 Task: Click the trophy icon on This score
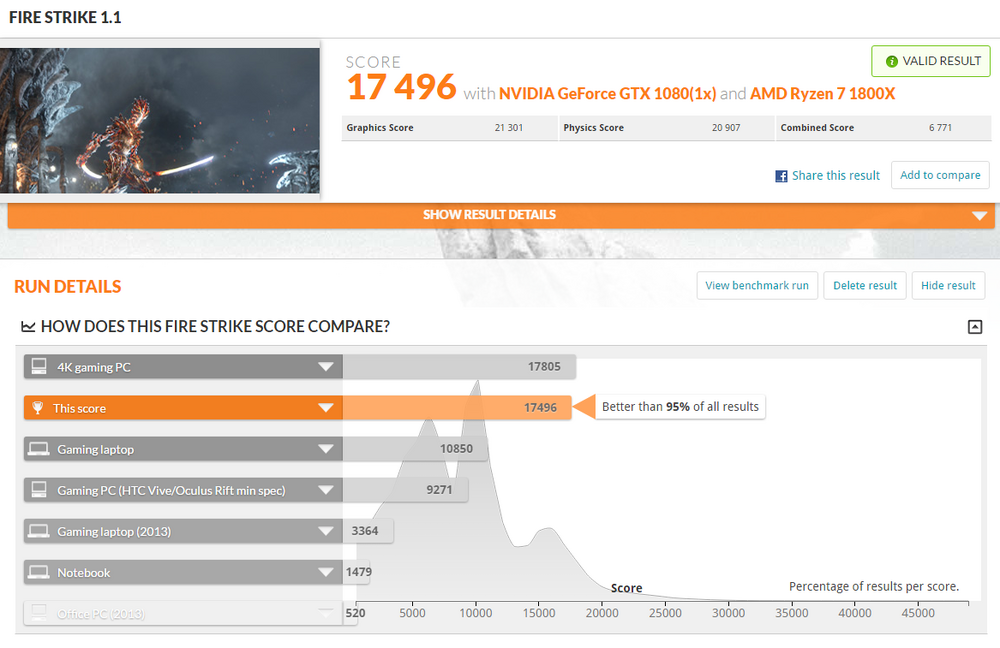[38, 408]
